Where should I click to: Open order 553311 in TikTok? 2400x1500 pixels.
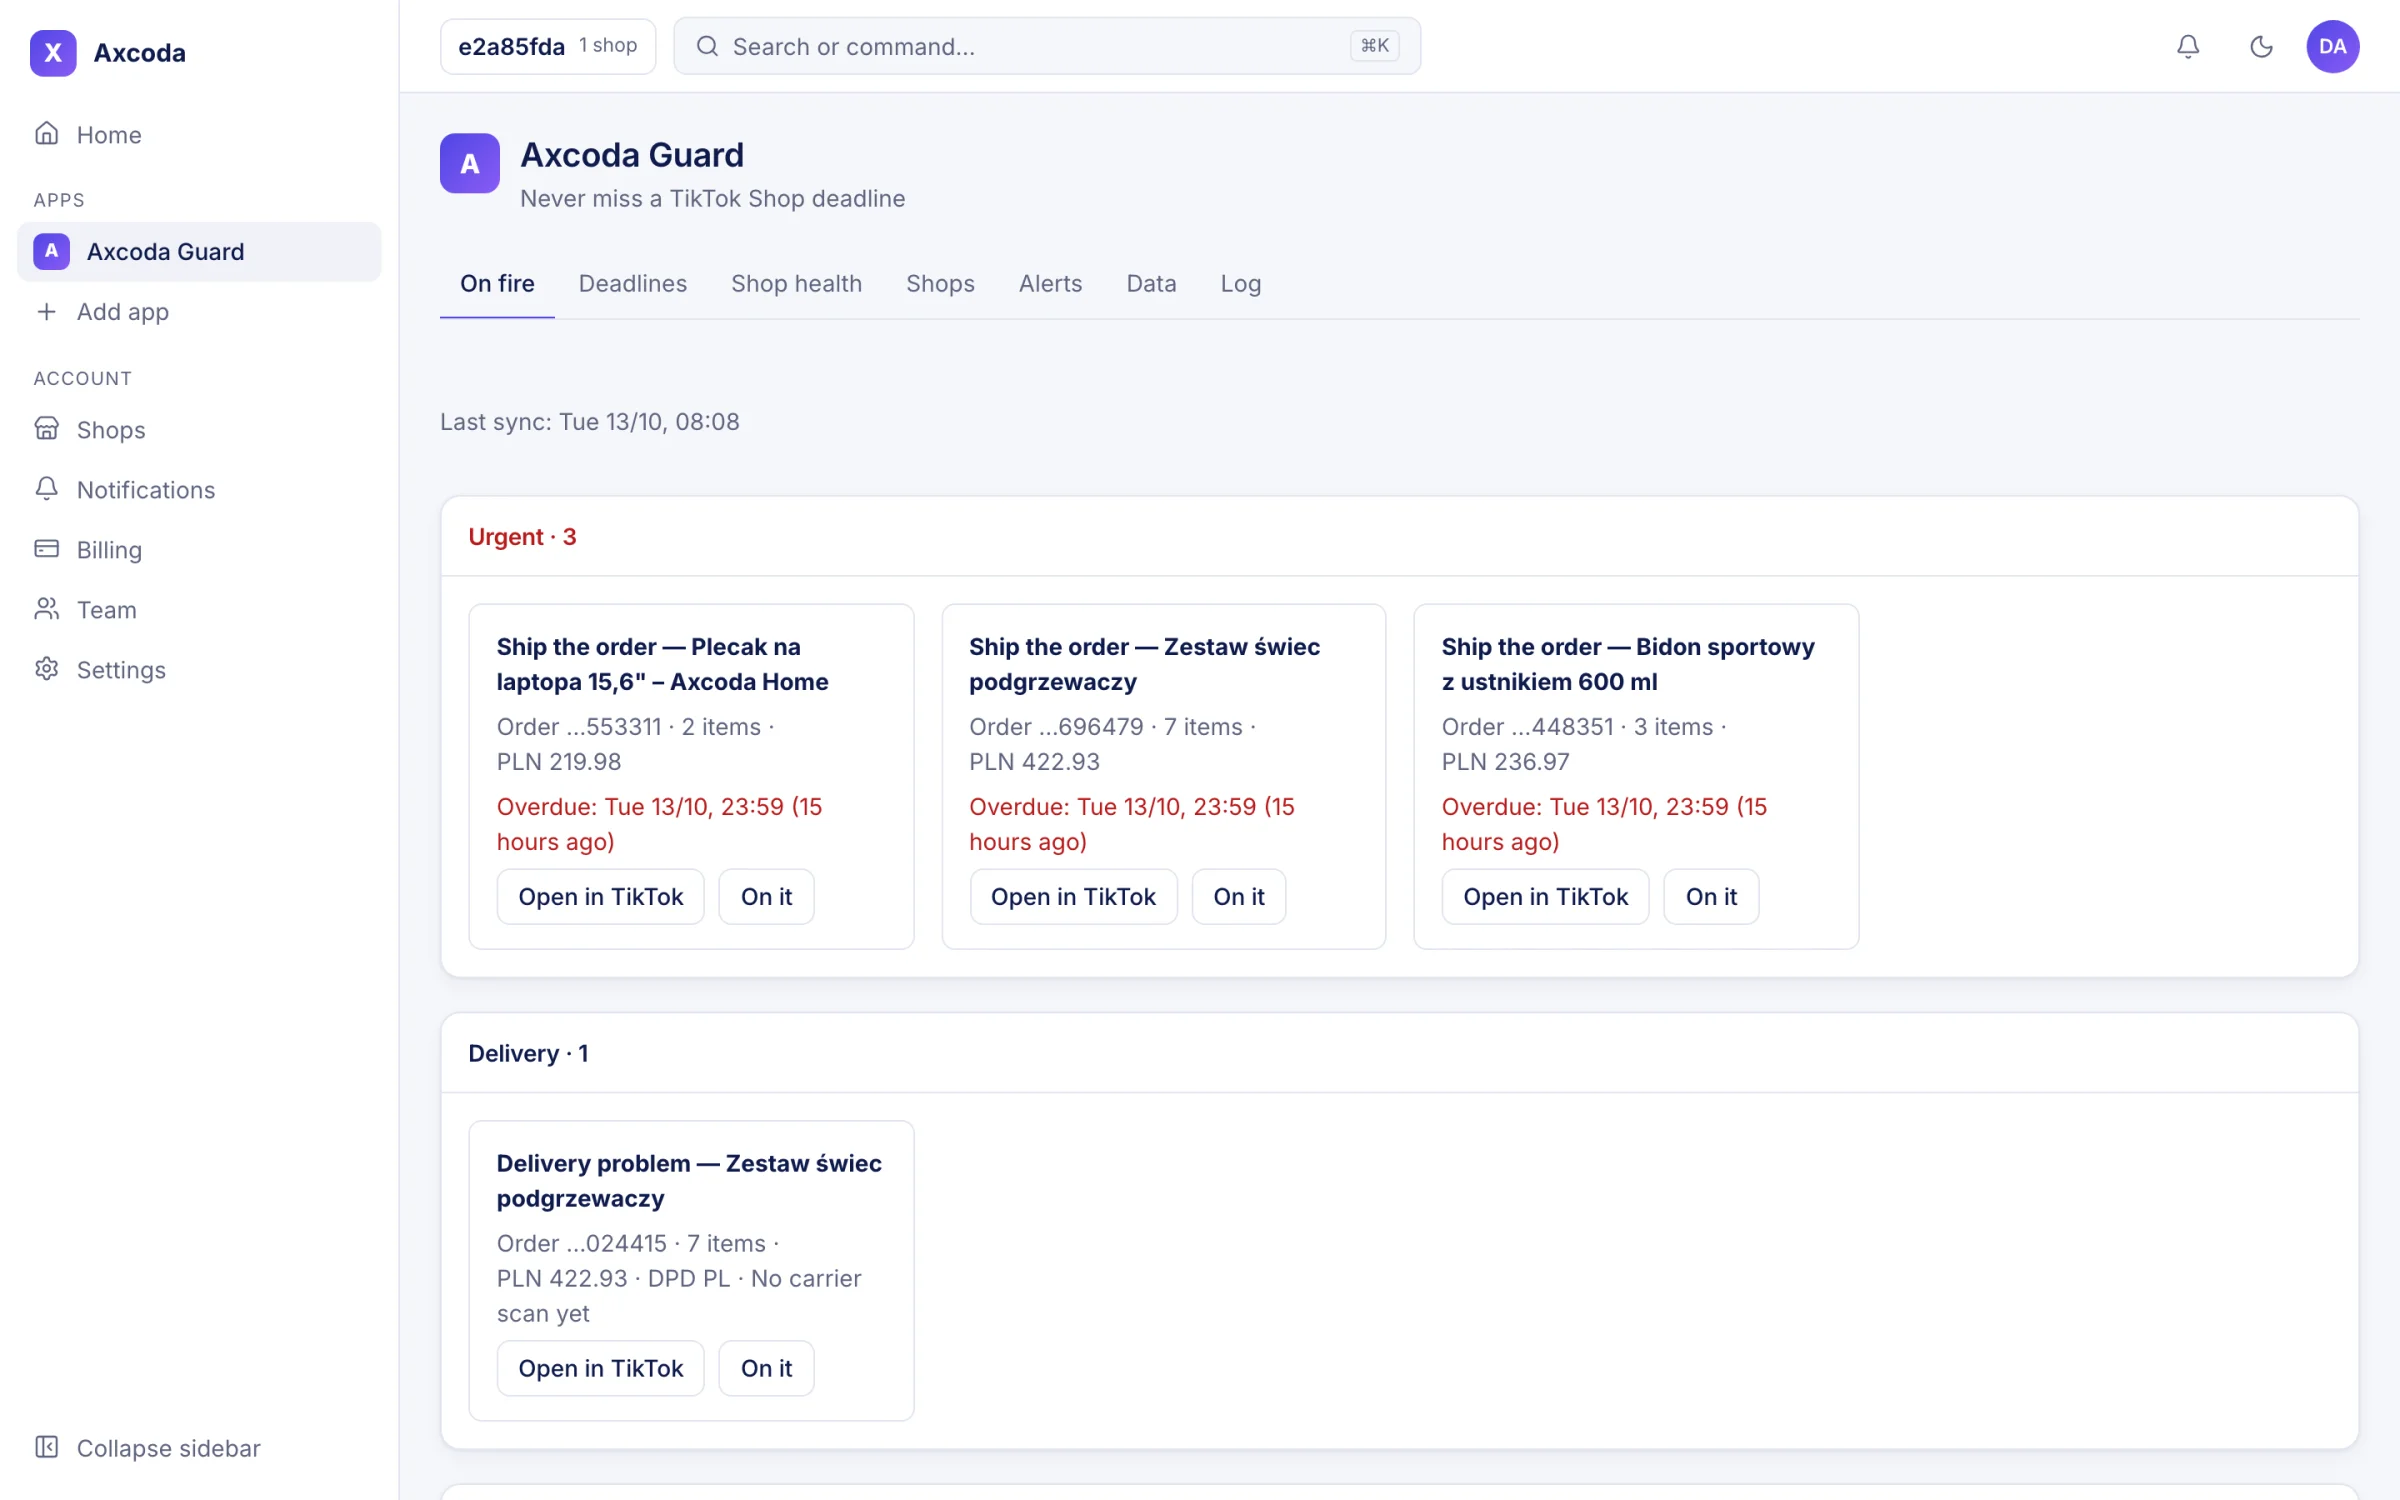pyautogui.click(x=600, y=896)
